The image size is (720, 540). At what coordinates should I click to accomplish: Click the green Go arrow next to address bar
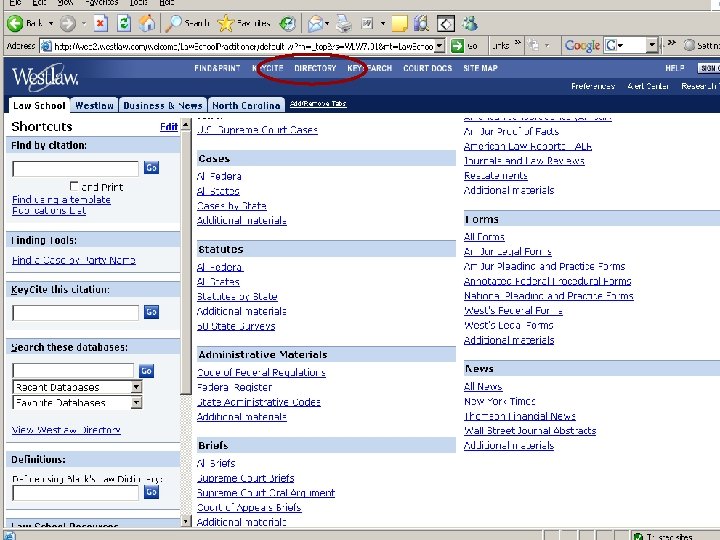[457, 46]
